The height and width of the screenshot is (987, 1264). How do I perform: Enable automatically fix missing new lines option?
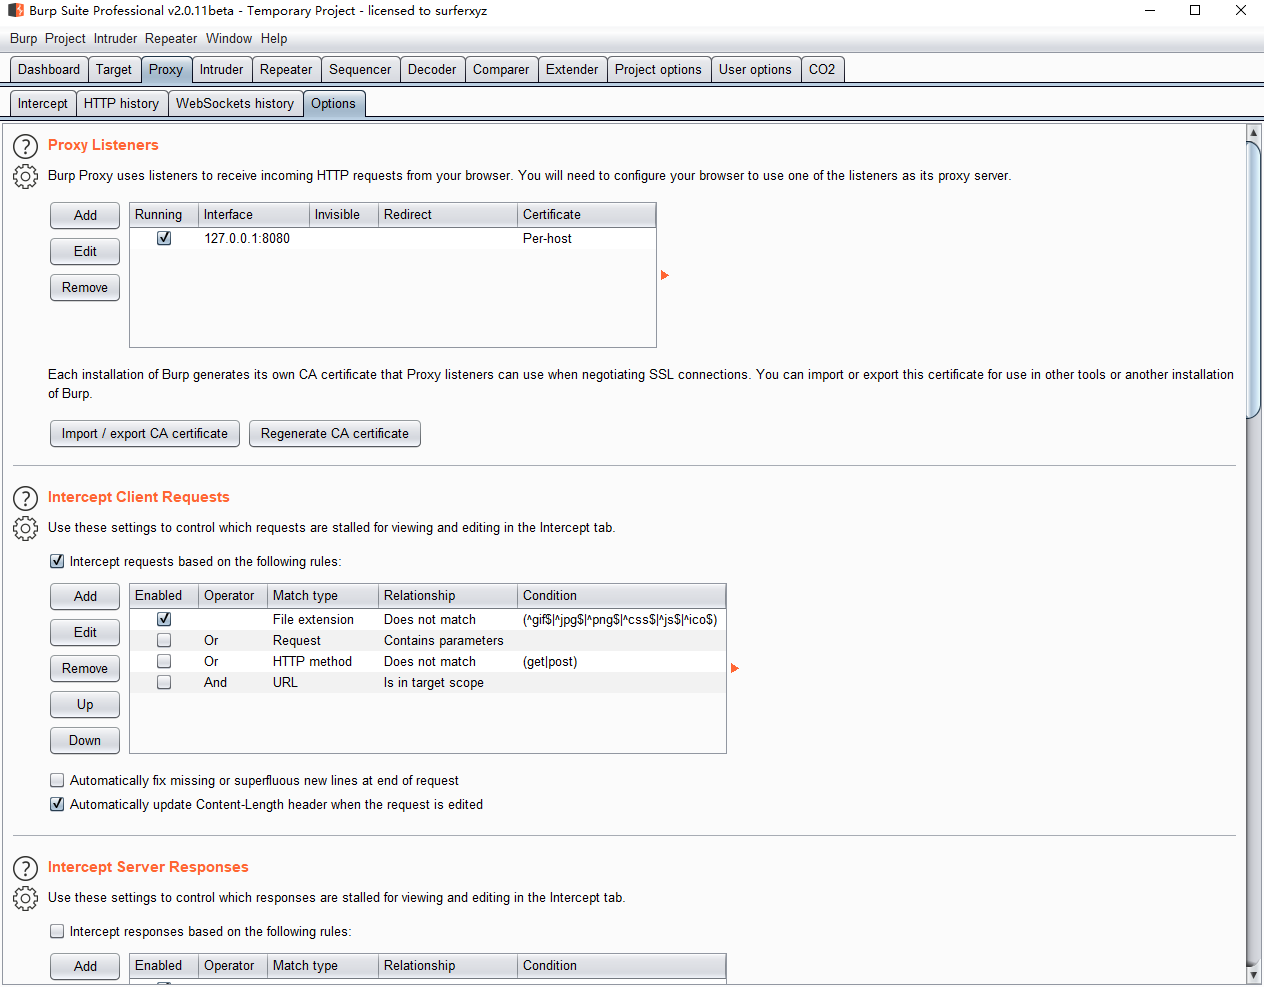coord(57,781)
